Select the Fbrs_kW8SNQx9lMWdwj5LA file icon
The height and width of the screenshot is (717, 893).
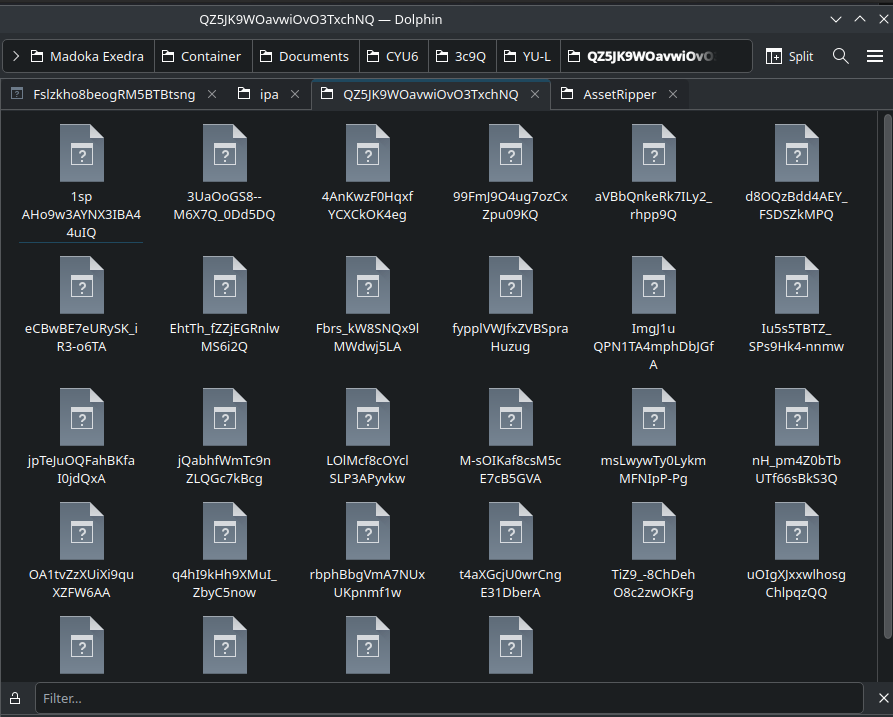[x=367, y=285]
